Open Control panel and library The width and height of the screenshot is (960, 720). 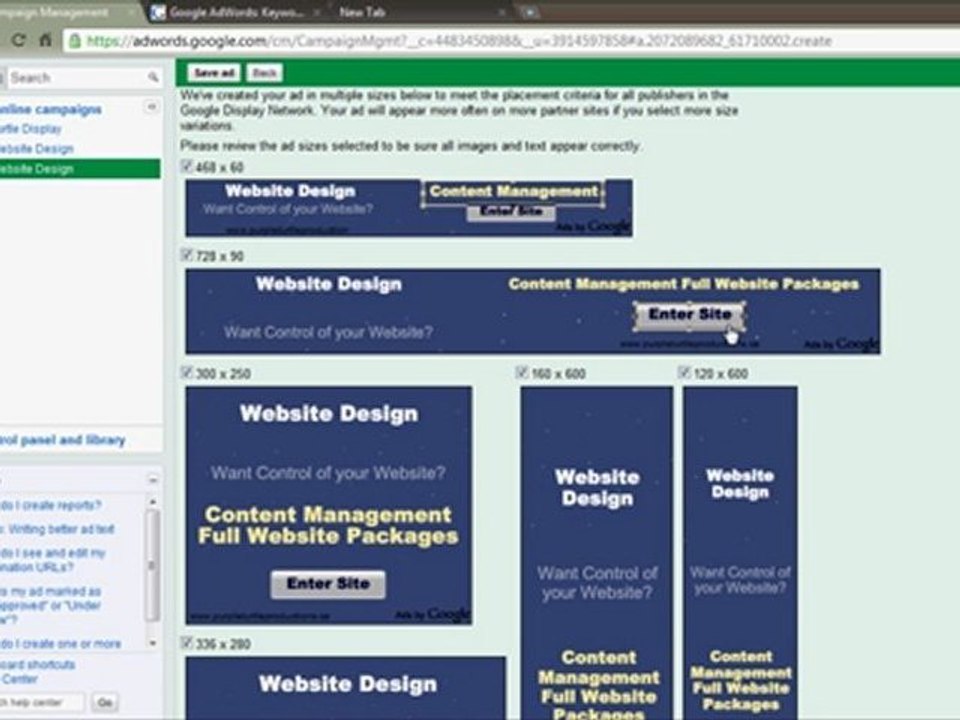point(62,440)
